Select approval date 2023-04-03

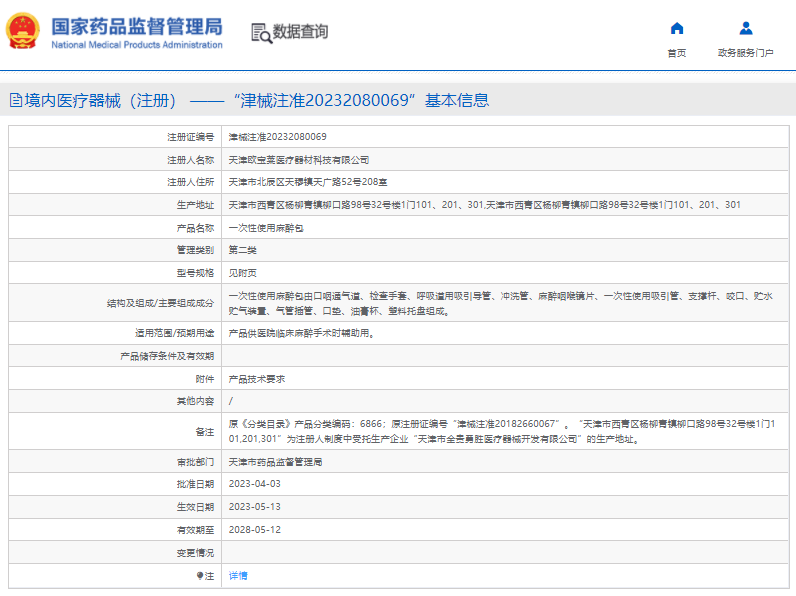[x=254, y=484]
